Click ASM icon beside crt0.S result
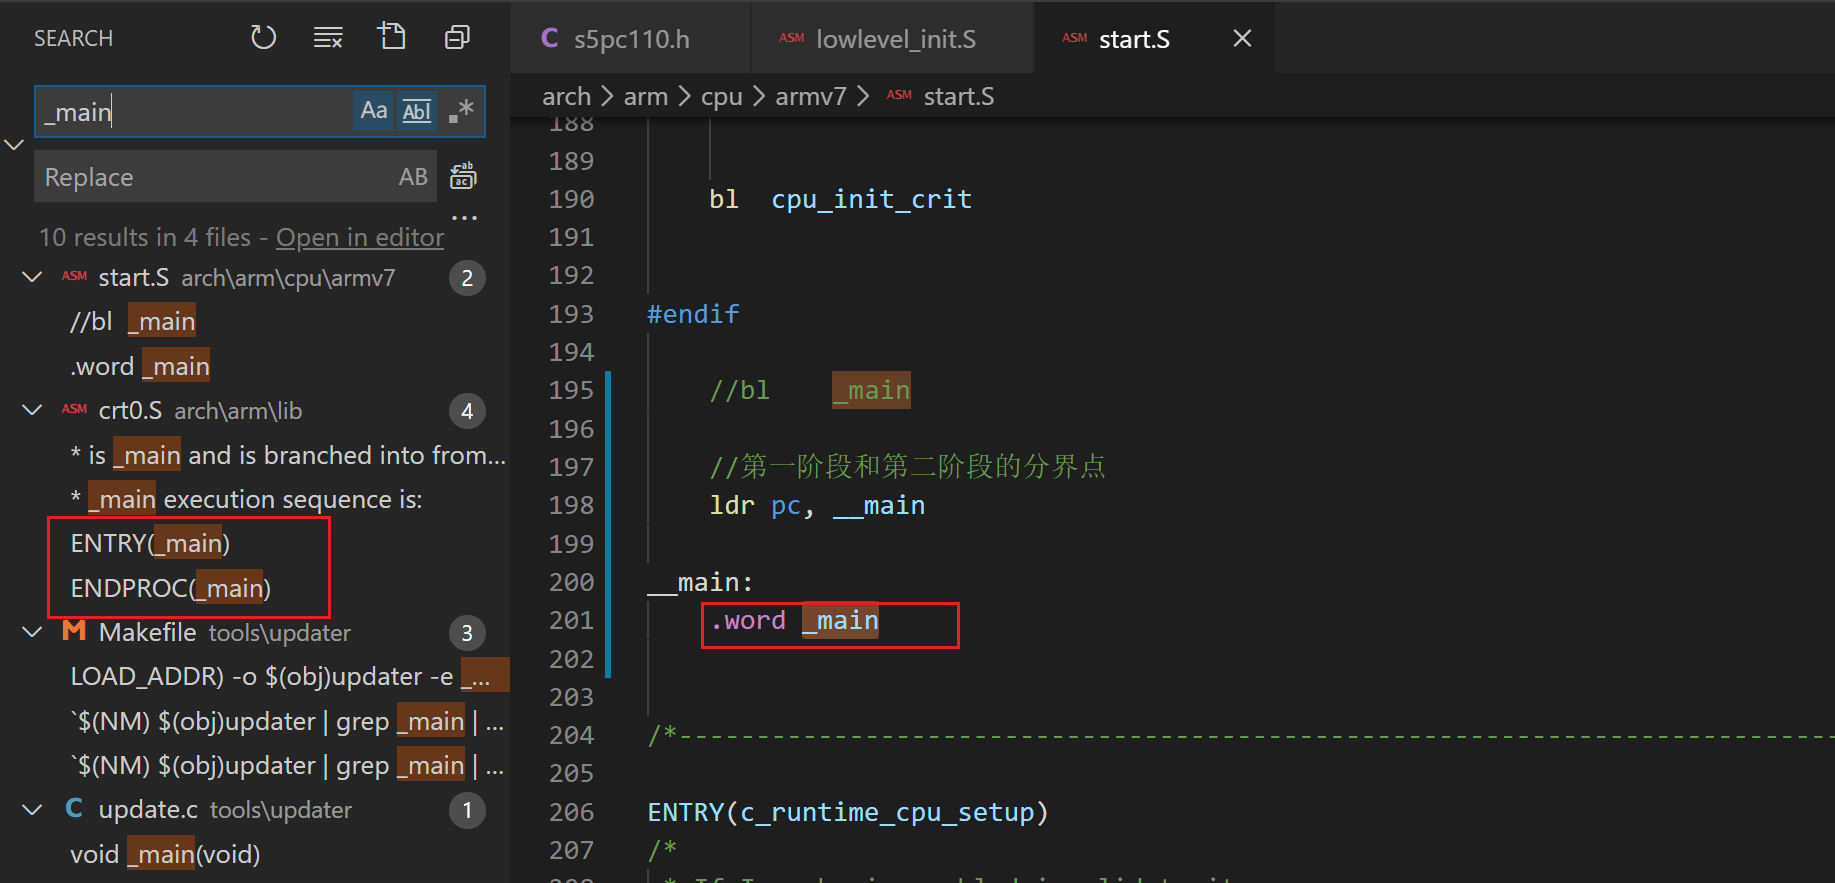1835x883 pixels. pyautogui.click(x=74, y=409)
